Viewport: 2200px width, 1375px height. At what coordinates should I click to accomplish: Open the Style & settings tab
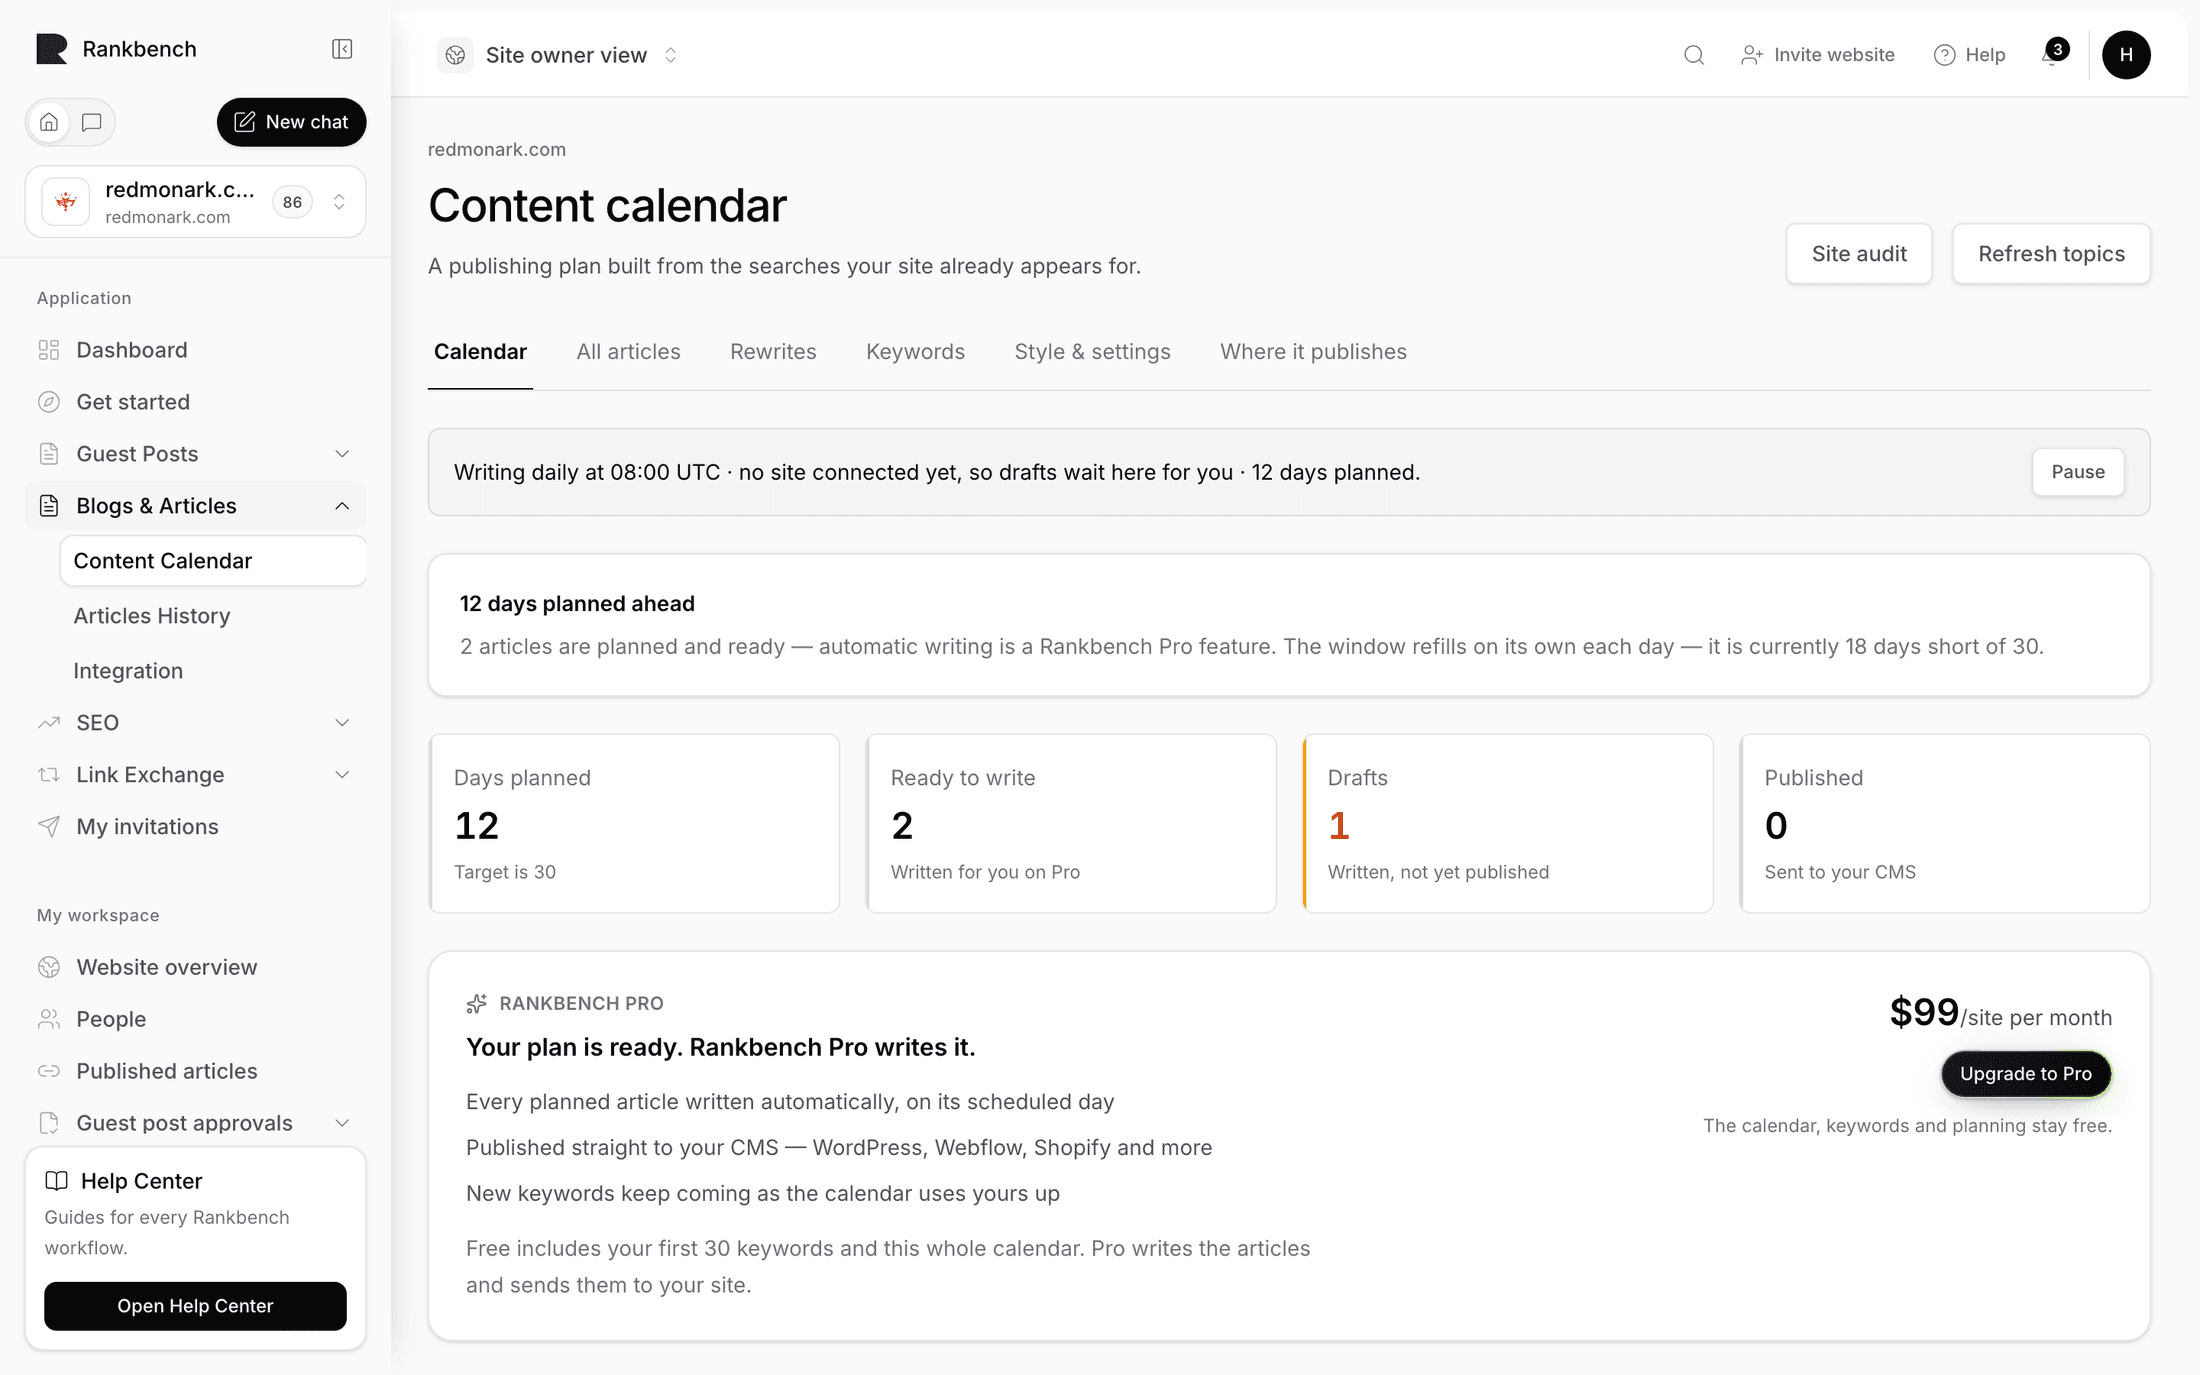tap(1092, 352)
